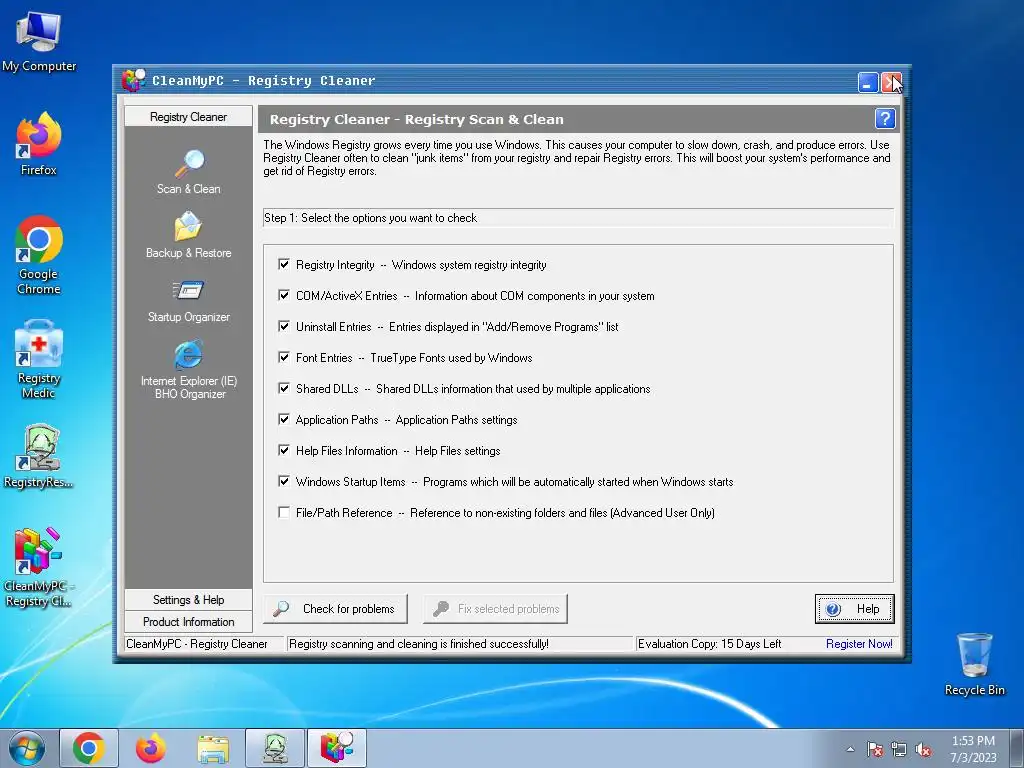Uncheck Help Files Information option
The height and width of the screenshot is (768, 1024).
click(x=284, y=451)
